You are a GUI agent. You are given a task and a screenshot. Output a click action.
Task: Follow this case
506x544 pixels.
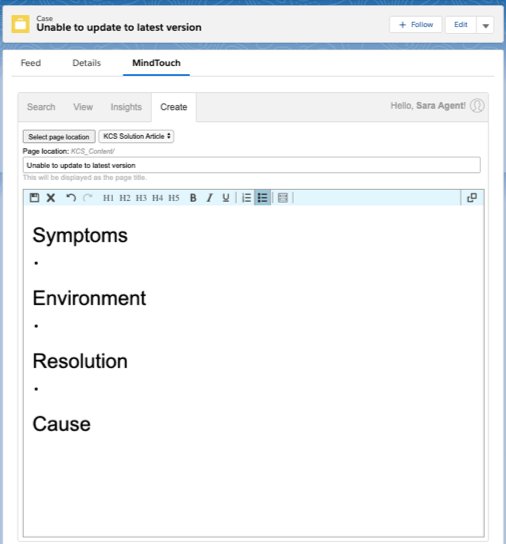416,25
